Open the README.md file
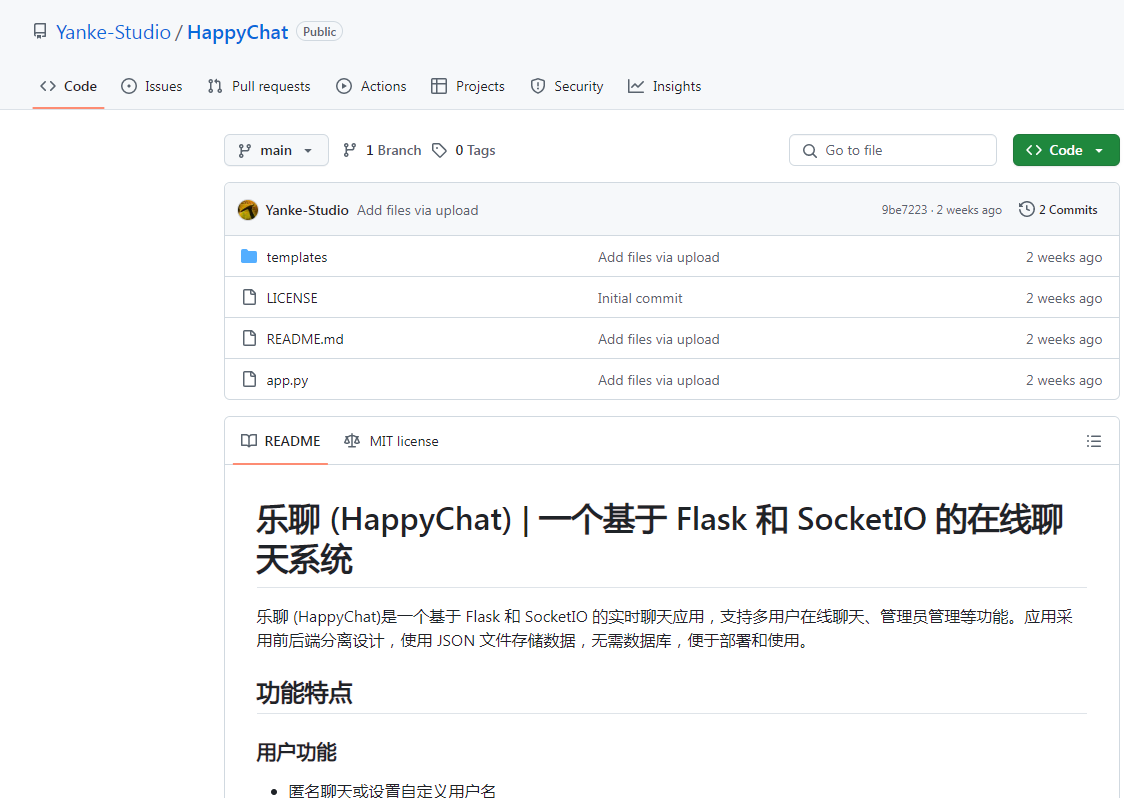This screenshot has height=798, width=1124. point(305,338)
